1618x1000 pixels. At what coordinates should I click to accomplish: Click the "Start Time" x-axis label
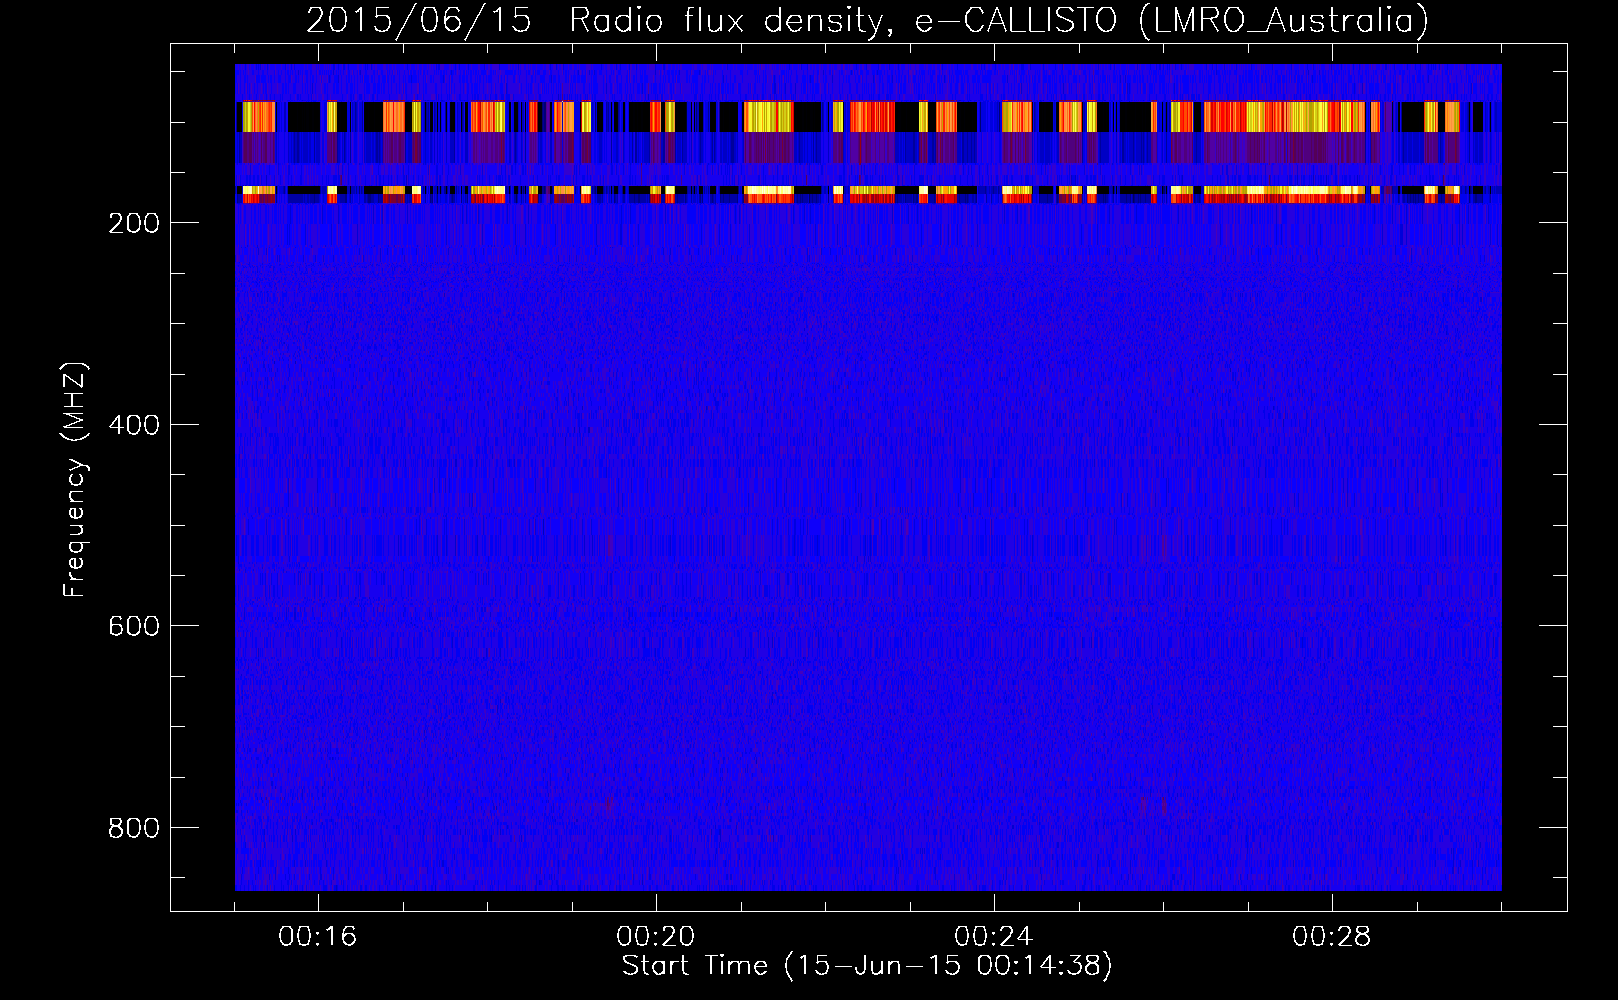(x=867, y=966)
